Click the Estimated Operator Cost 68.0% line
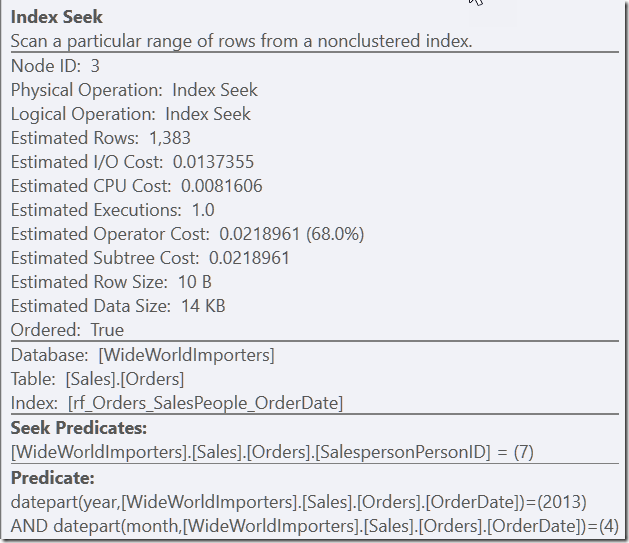Image resolution: width=629 pixels, height=543 pixels. tap(187, 234)
